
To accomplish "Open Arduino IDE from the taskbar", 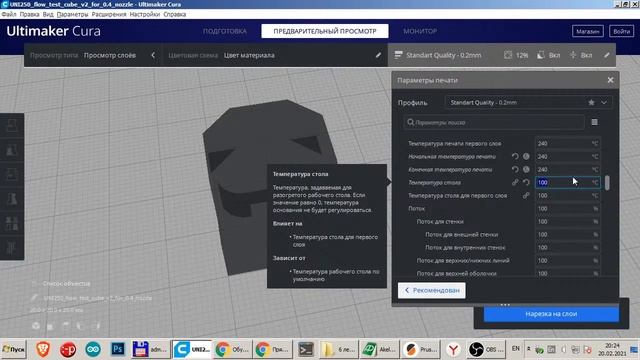I will tap(93, 349).
